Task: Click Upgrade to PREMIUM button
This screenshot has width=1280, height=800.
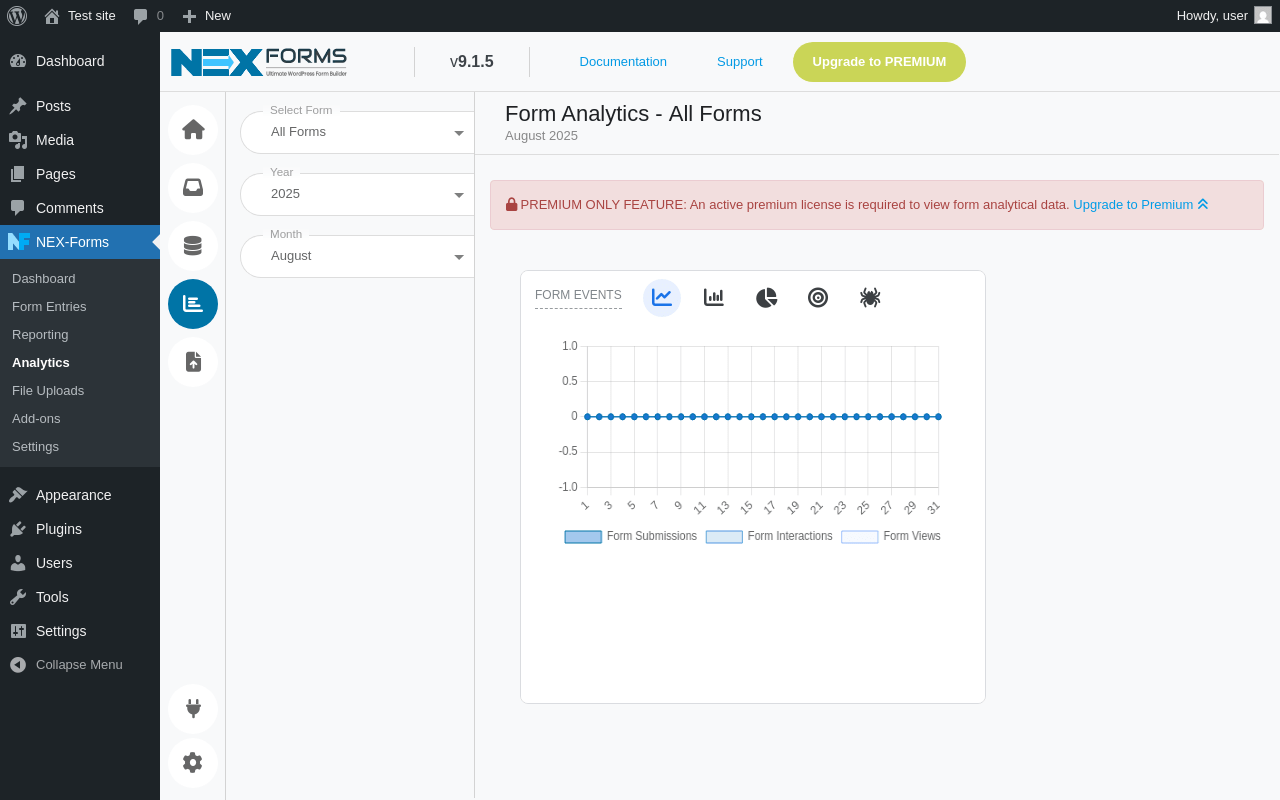Action: 879,62
